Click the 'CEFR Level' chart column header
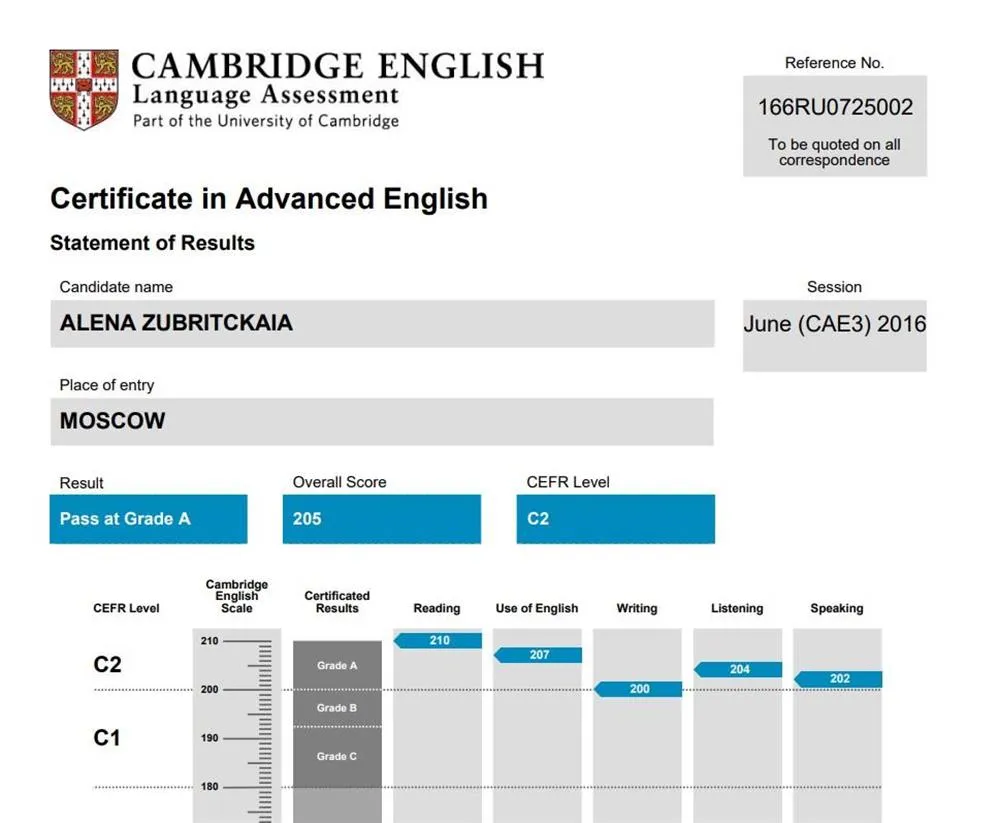The width and height of the screenshot is (999, 823). (x=126, y=608)
